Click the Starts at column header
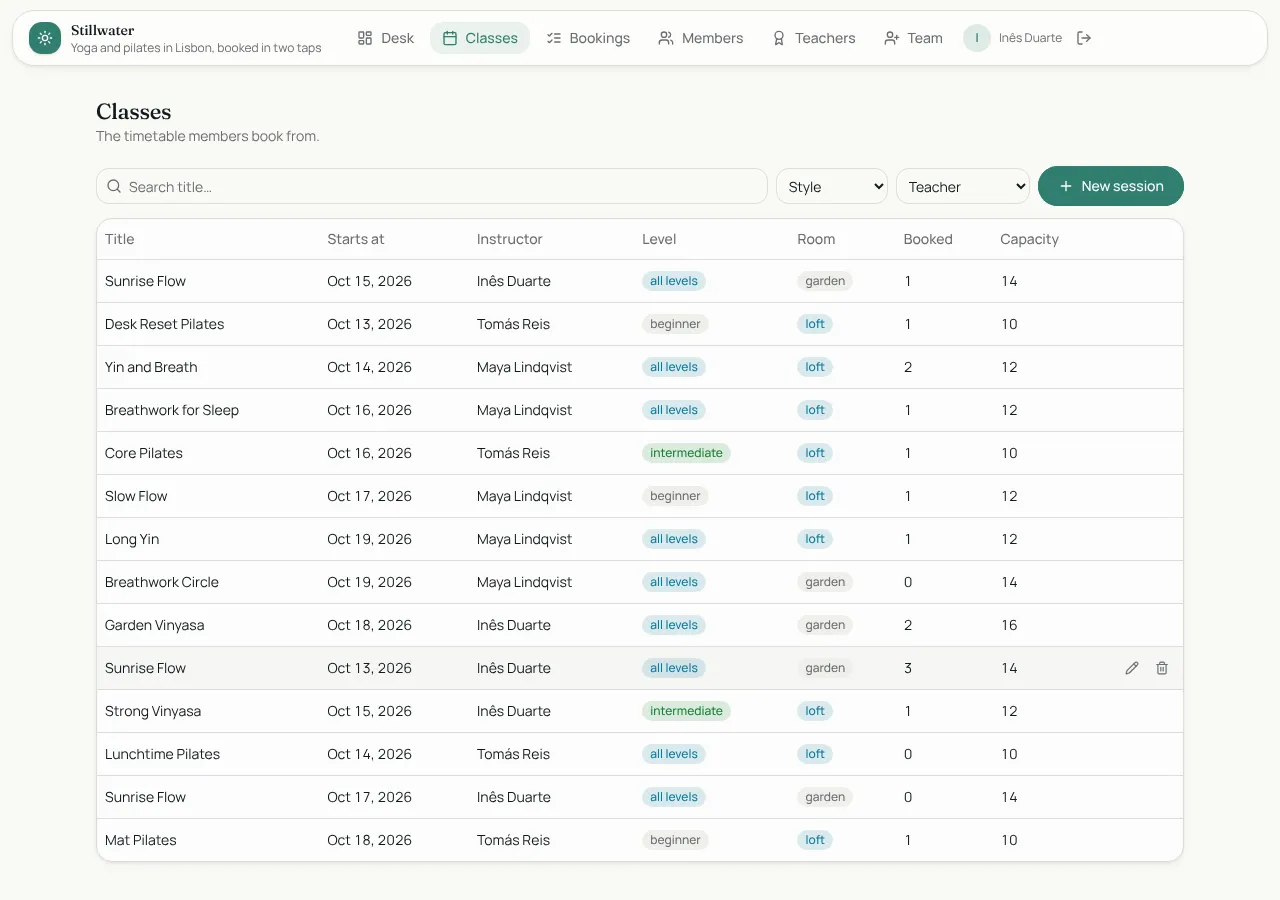 point(356,239)
